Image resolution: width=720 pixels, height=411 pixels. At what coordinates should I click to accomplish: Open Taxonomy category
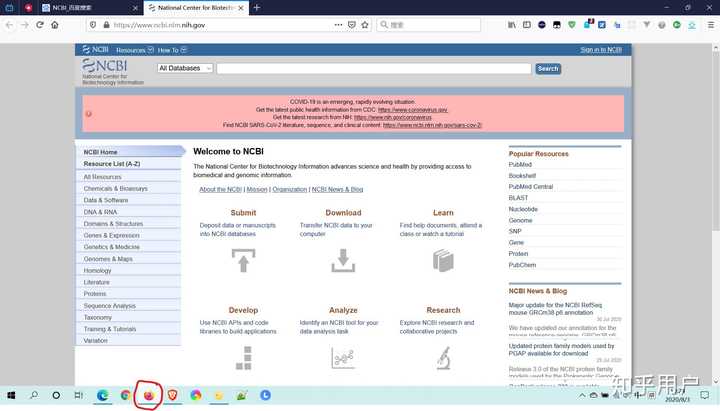[x=97, y=317]
